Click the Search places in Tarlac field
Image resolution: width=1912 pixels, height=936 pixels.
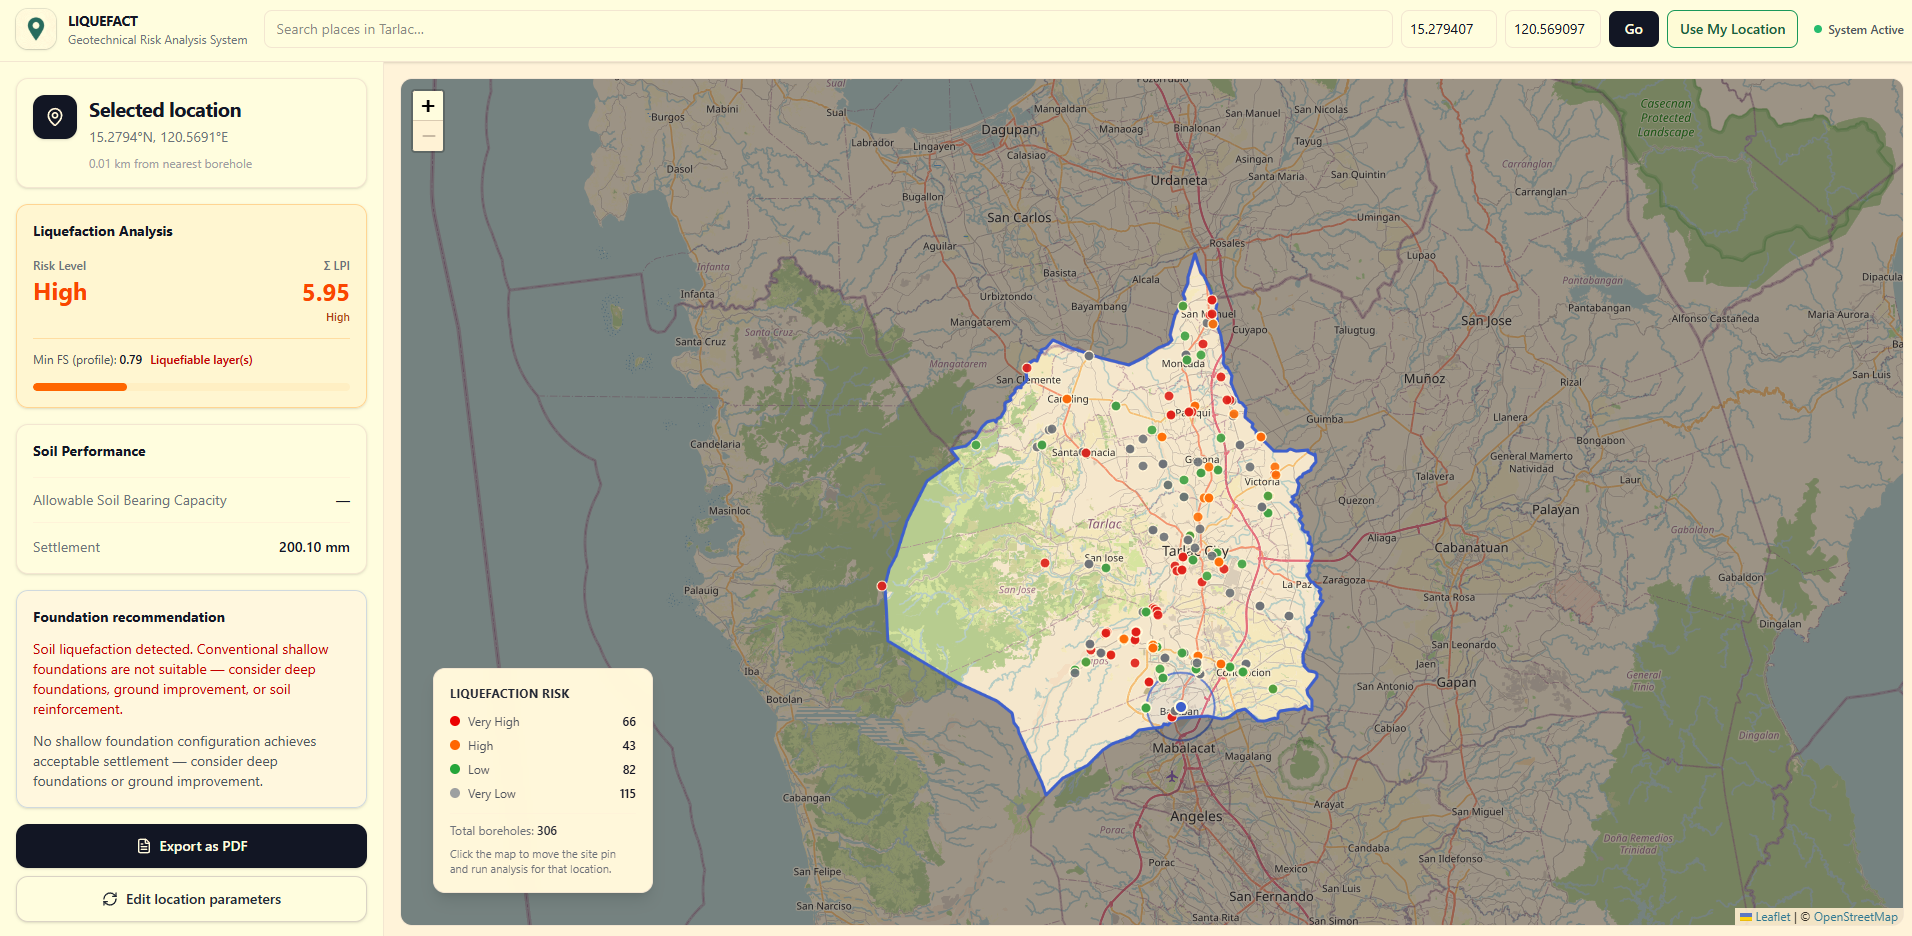click(828, 29)
